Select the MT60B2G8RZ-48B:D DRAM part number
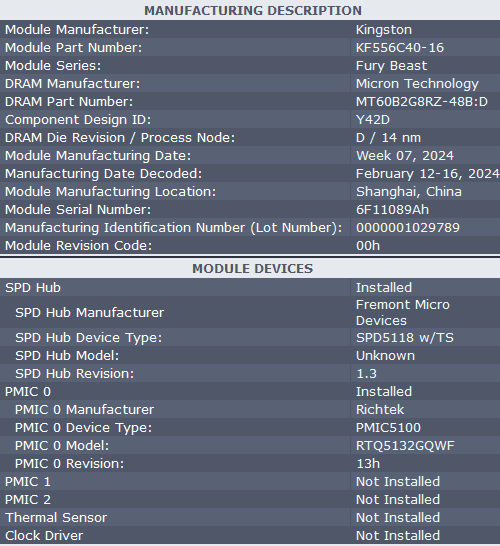The height and width of the screenshot is (546, 500). click(422, 102)
